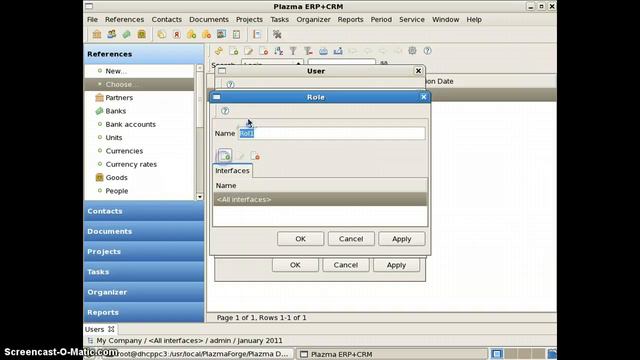Select the <All interfaces> row
This screenshot has height=360, width=640.
(320, 199)
